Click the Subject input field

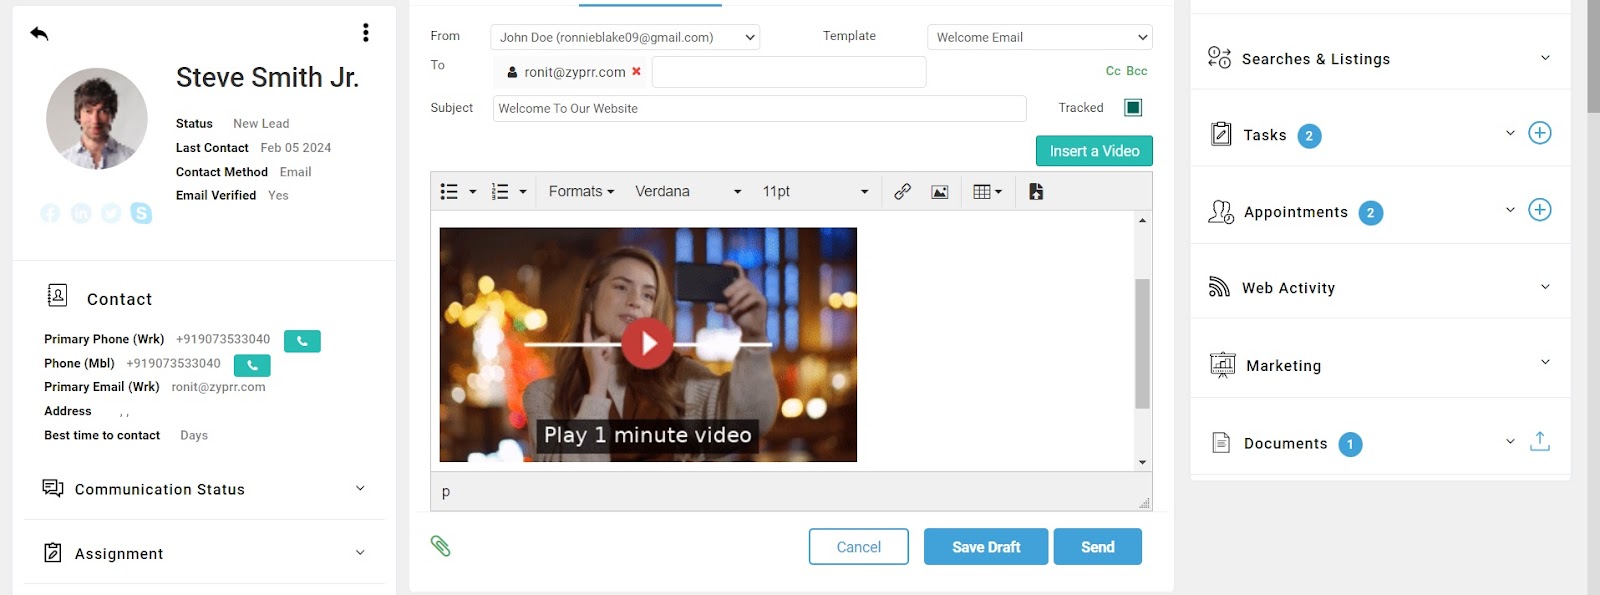(759, 108)
